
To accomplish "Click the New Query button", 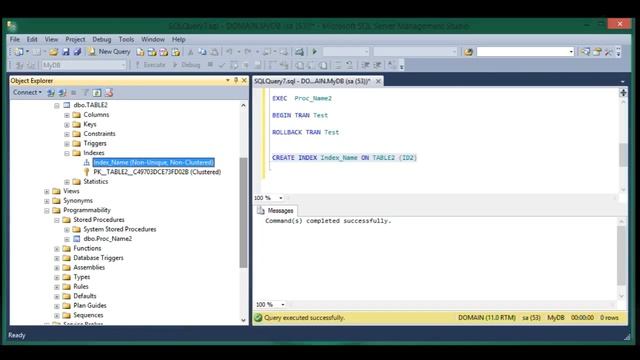I will click(109, 52).
